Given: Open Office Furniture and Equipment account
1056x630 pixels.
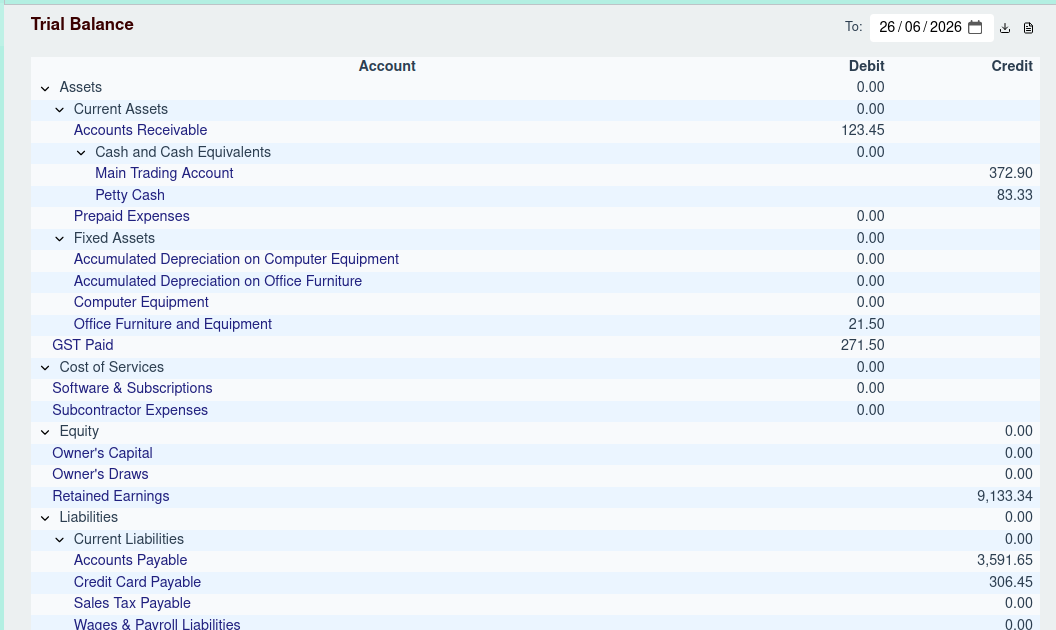Looking at the screenshot, I should (172, 324).
